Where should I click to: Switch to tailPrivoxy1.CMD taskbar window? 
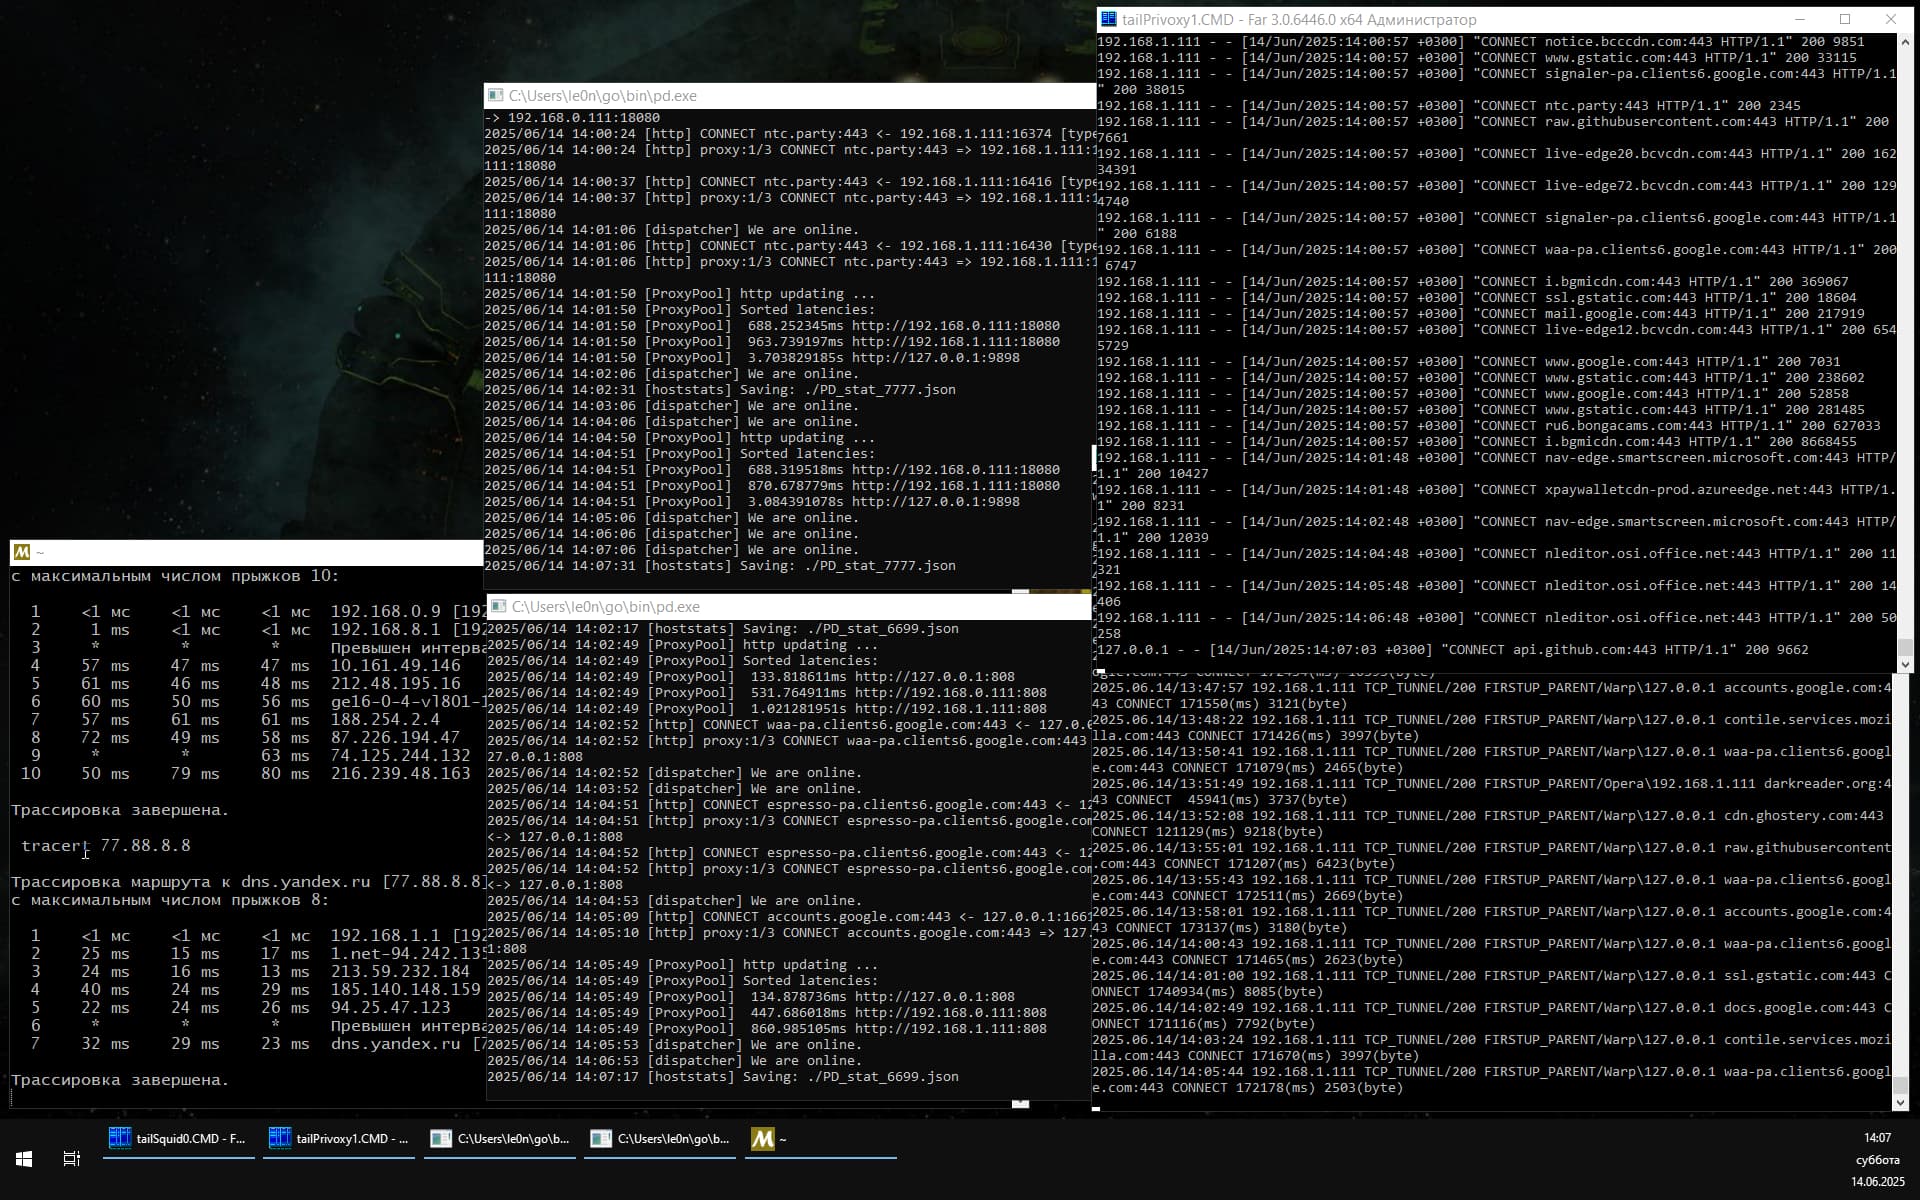pos(339,1139)
